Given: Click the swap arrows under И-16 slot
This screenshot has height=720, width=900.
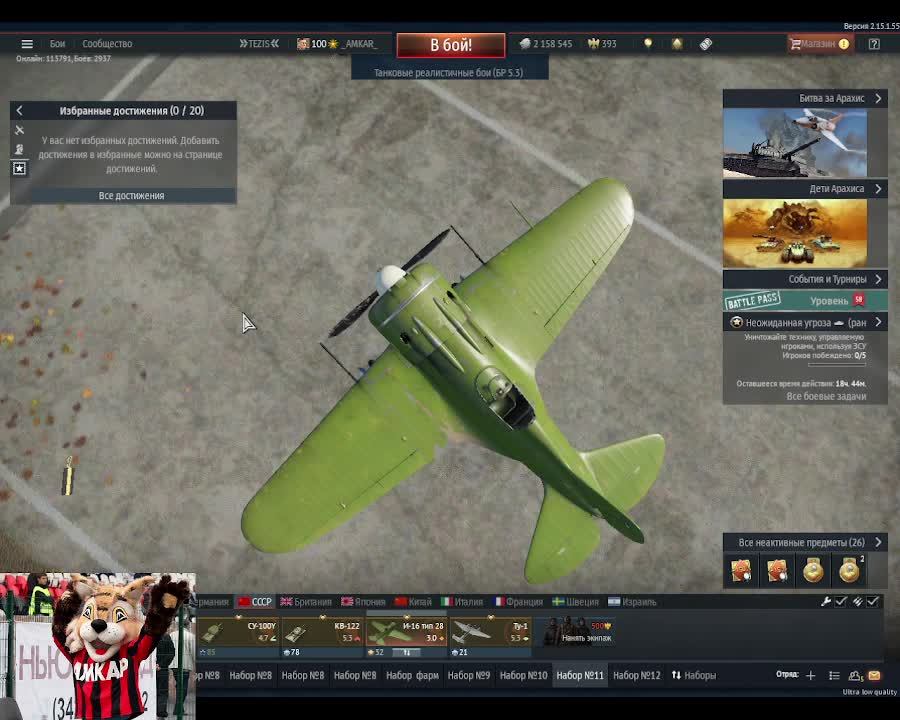Looking at the screenshot, I should point(406,652).
